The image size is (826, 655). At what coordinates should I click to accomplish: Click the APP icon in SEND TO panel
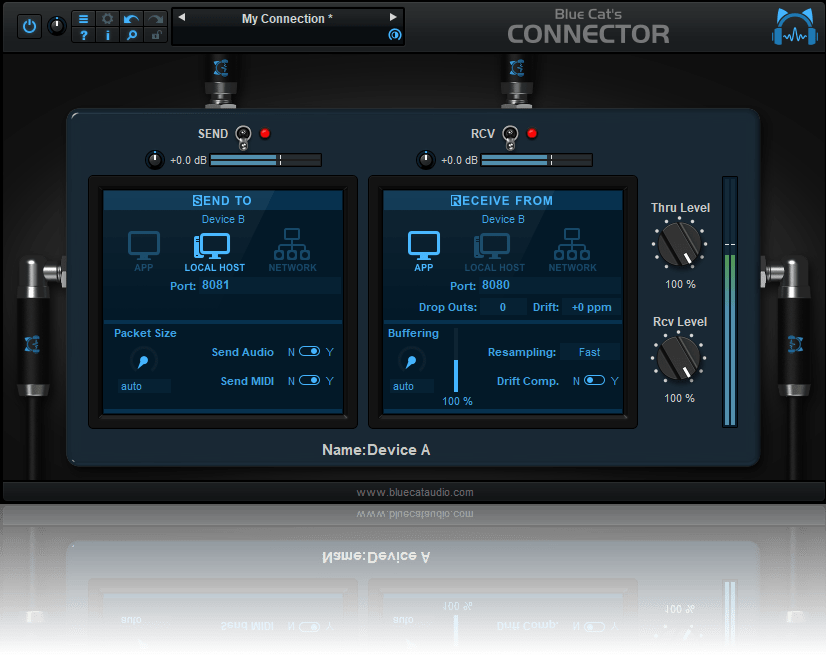pos(143,245)
